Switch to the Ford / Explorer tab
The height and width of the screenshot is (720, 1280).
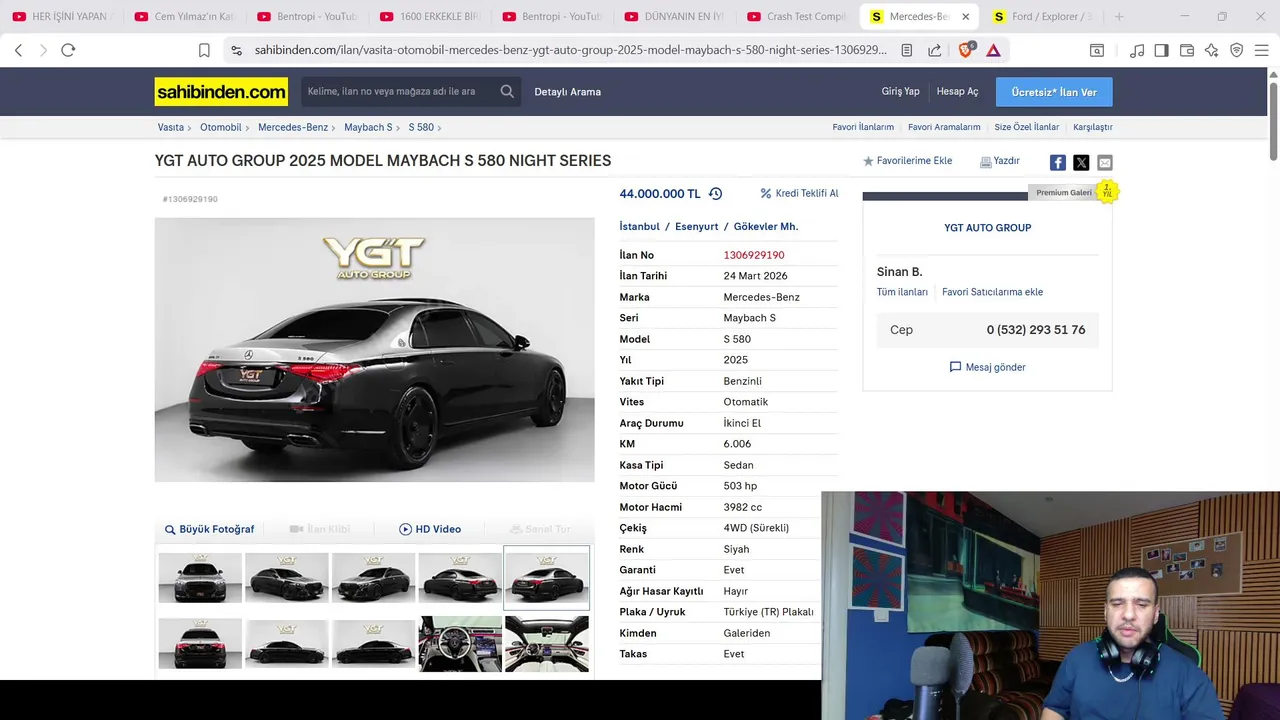coord(1043,16)
